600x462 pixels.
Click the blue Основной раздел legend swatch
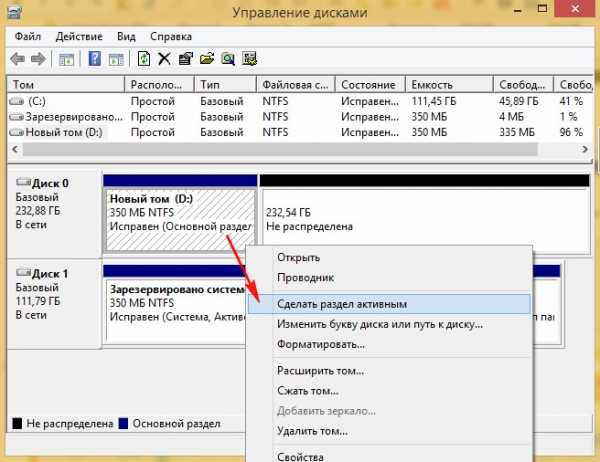pos(123,424)
